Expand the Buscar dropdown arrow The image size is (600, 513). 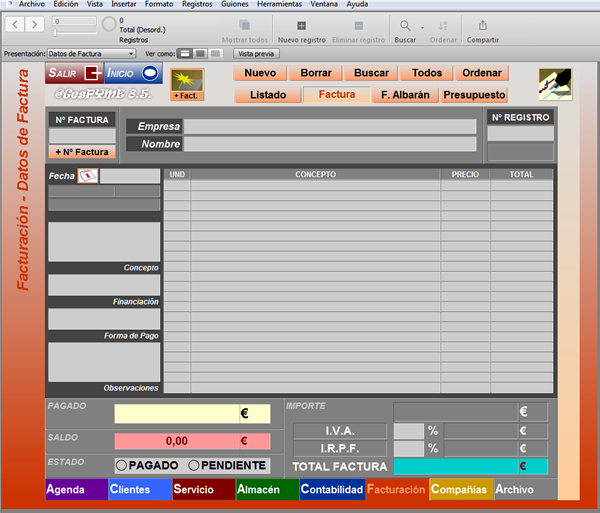pos(422,28)
